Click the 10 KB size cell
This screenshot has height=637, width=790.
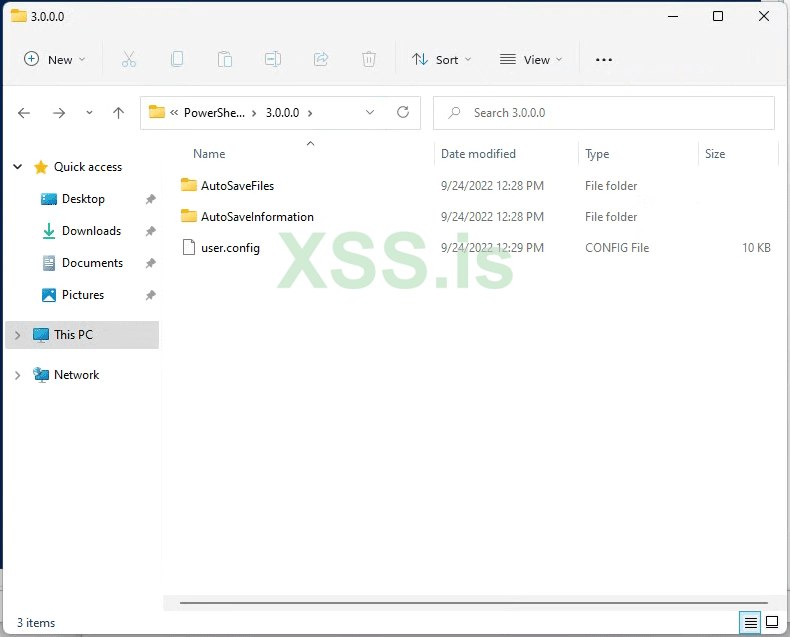[756, 248]
